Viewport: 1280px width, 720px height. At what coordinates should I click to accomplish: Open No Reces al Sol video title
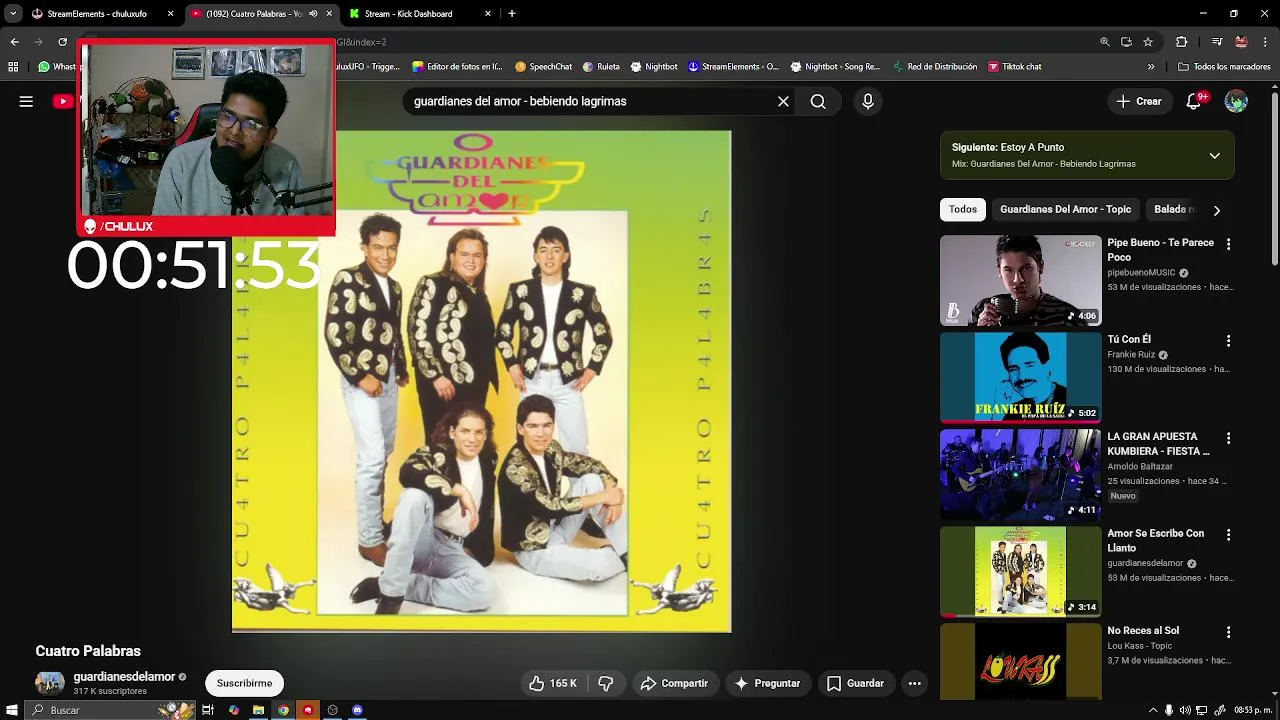(1143, 630)
